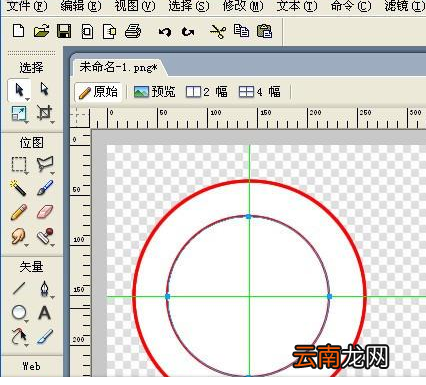Click the left blue anchor point of inner circle
Screen dimensions: 426x385
pos(168,296)
